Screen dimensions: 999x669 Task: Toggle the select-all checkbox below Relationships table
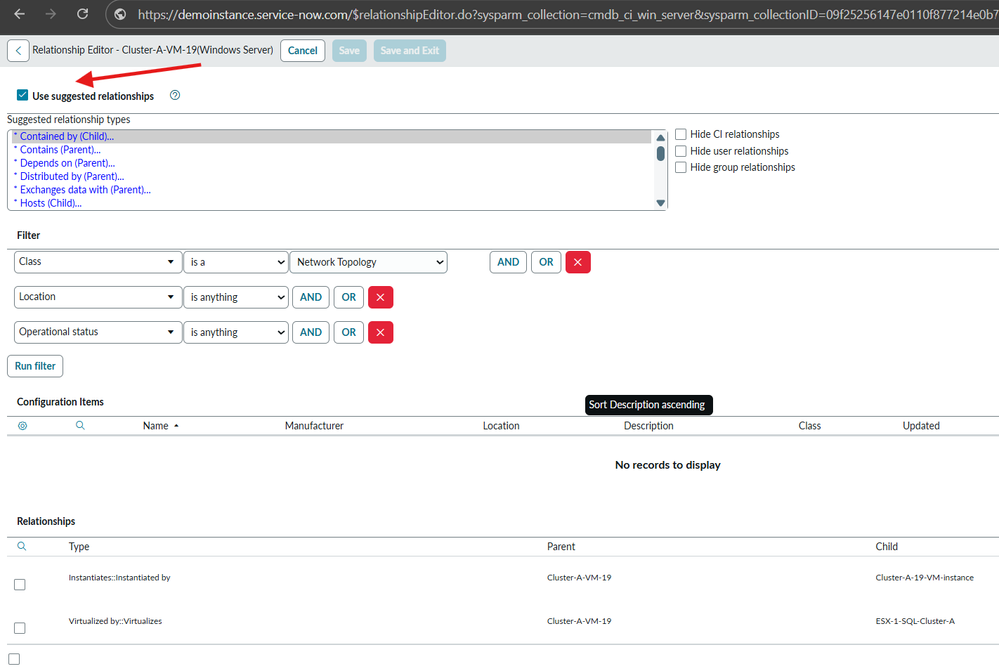[x=14, y=659]
